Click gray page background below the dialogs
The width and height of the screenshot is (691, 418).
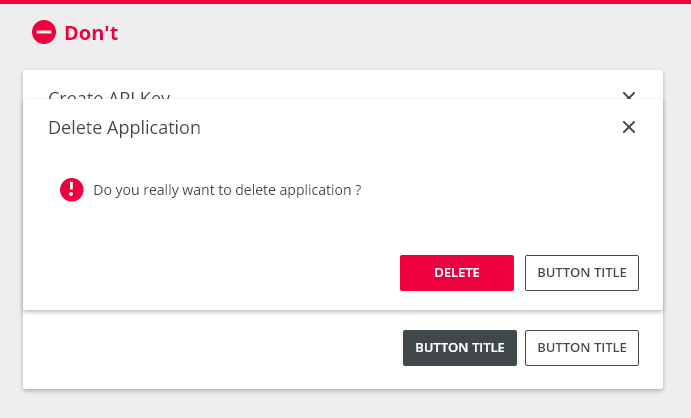click(x=346, y=404)
